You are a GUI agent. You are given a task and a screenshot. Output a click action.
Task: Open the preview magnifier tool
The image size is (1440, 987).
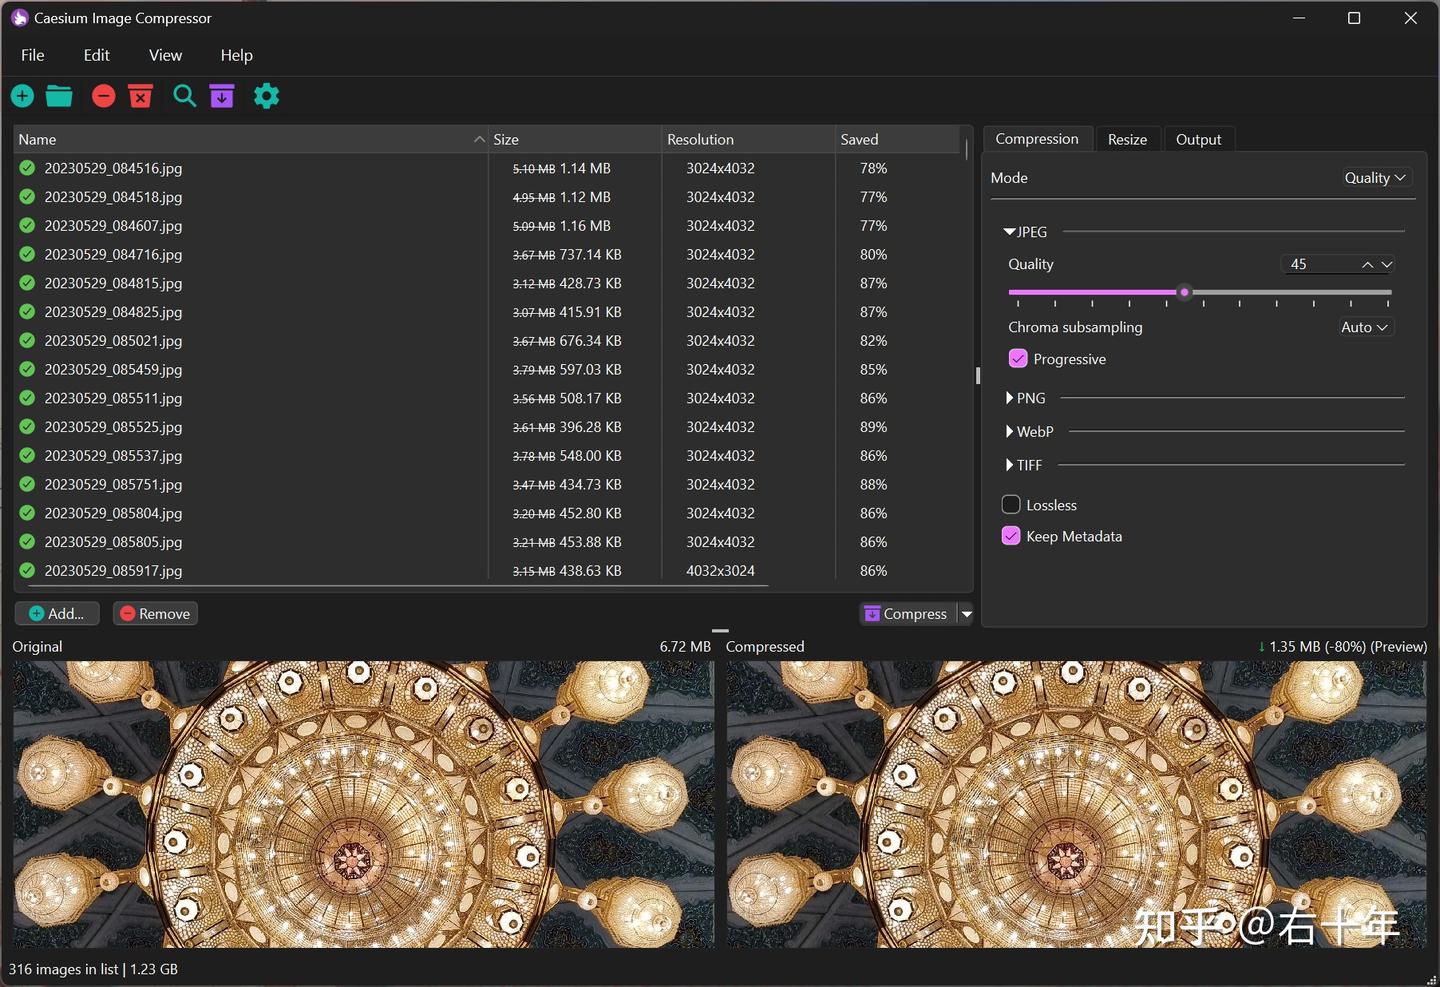[184, 95]
